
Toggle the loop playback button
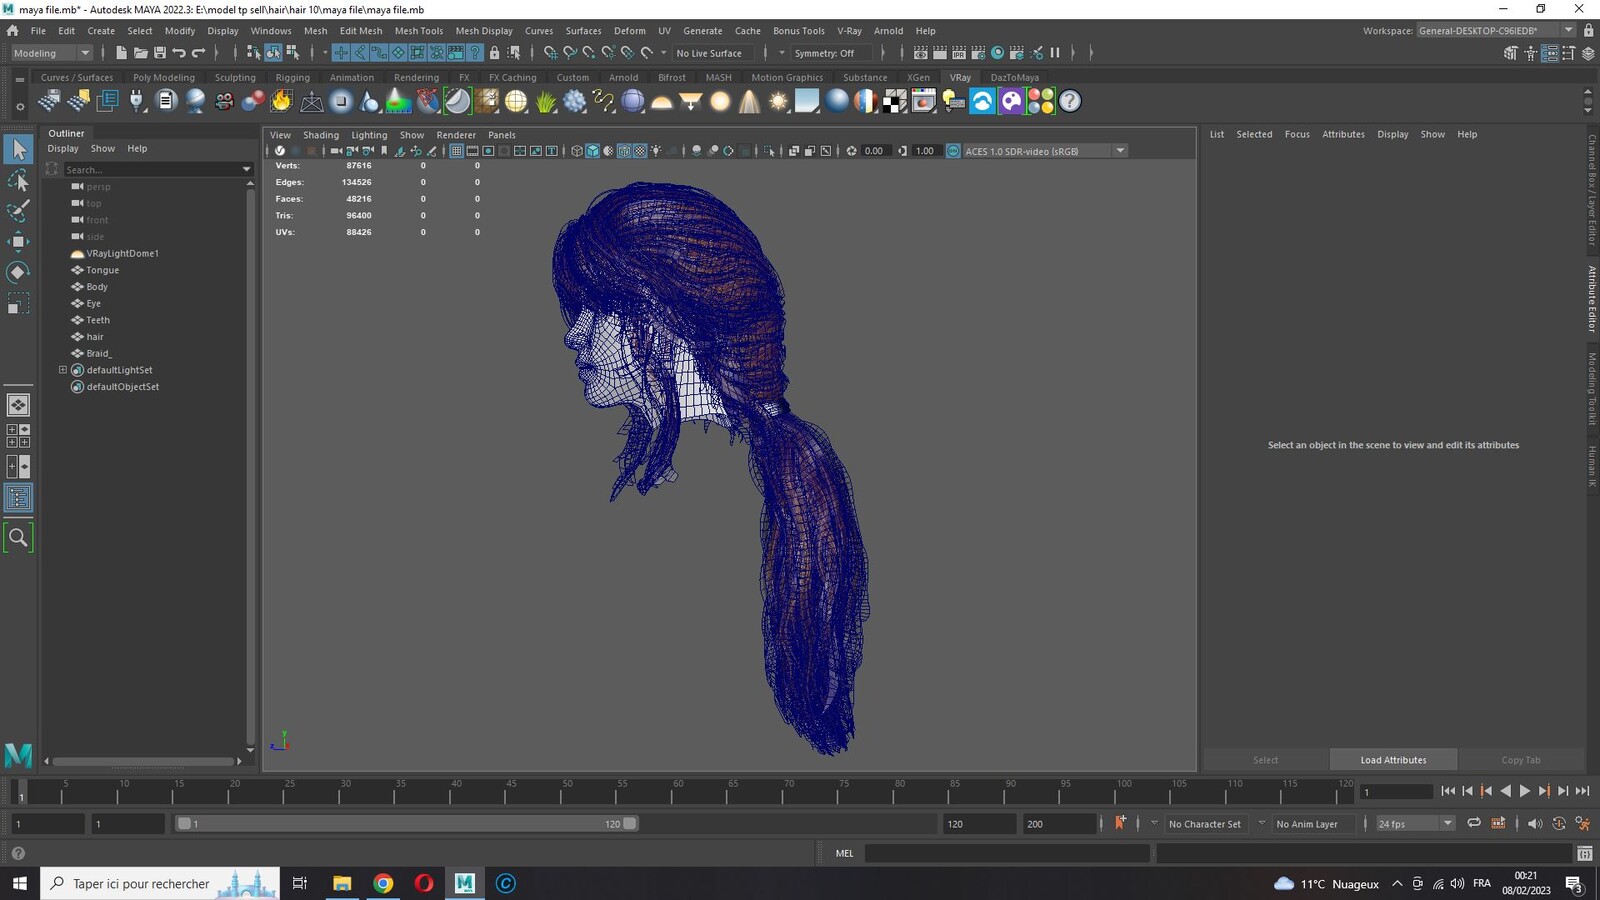pos(1473,823)
